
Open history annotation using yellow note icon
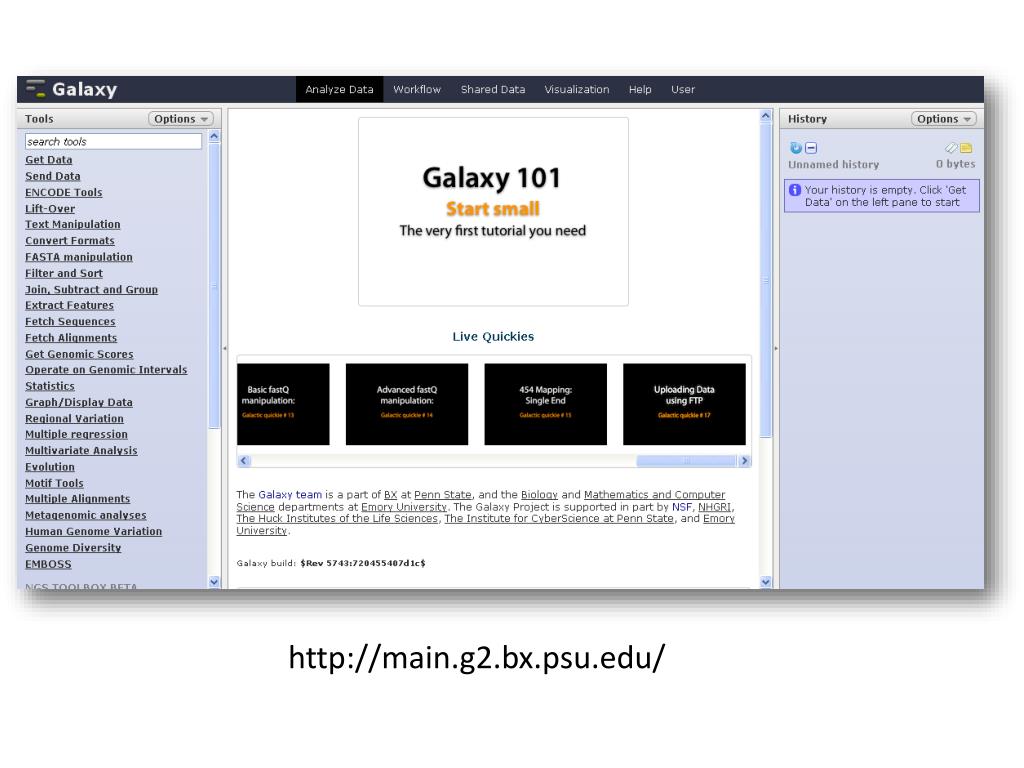tap(966, 148)
